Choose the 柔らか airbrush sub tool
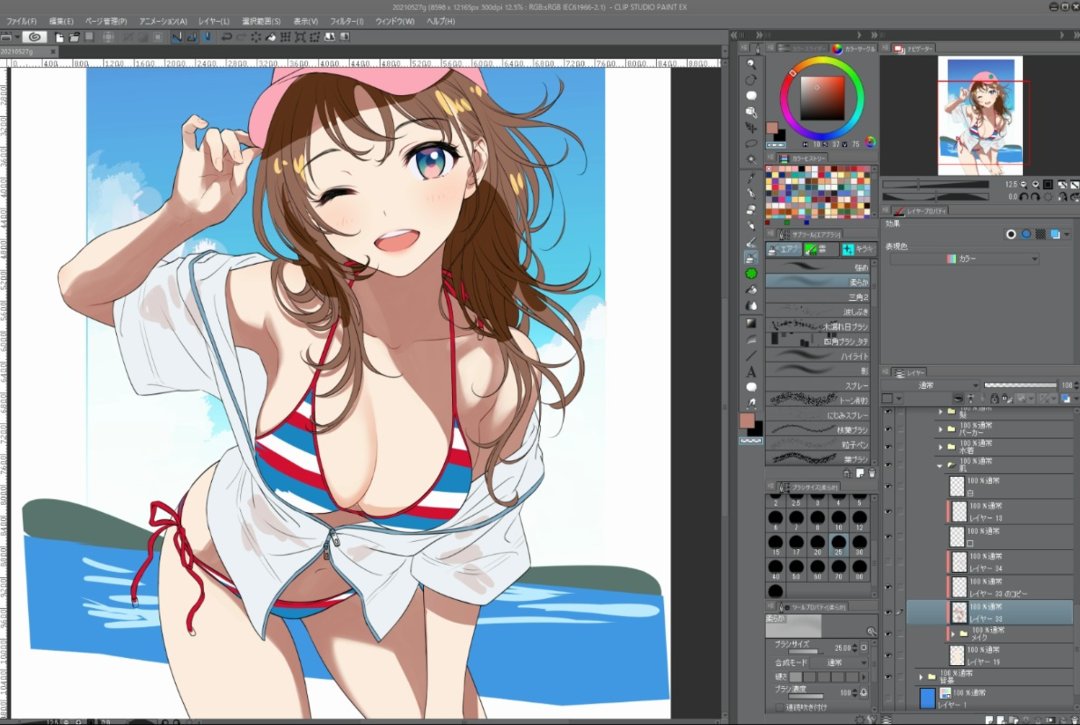The height and width of the screenshot is (725, 1080). click(x=818, y=282)
